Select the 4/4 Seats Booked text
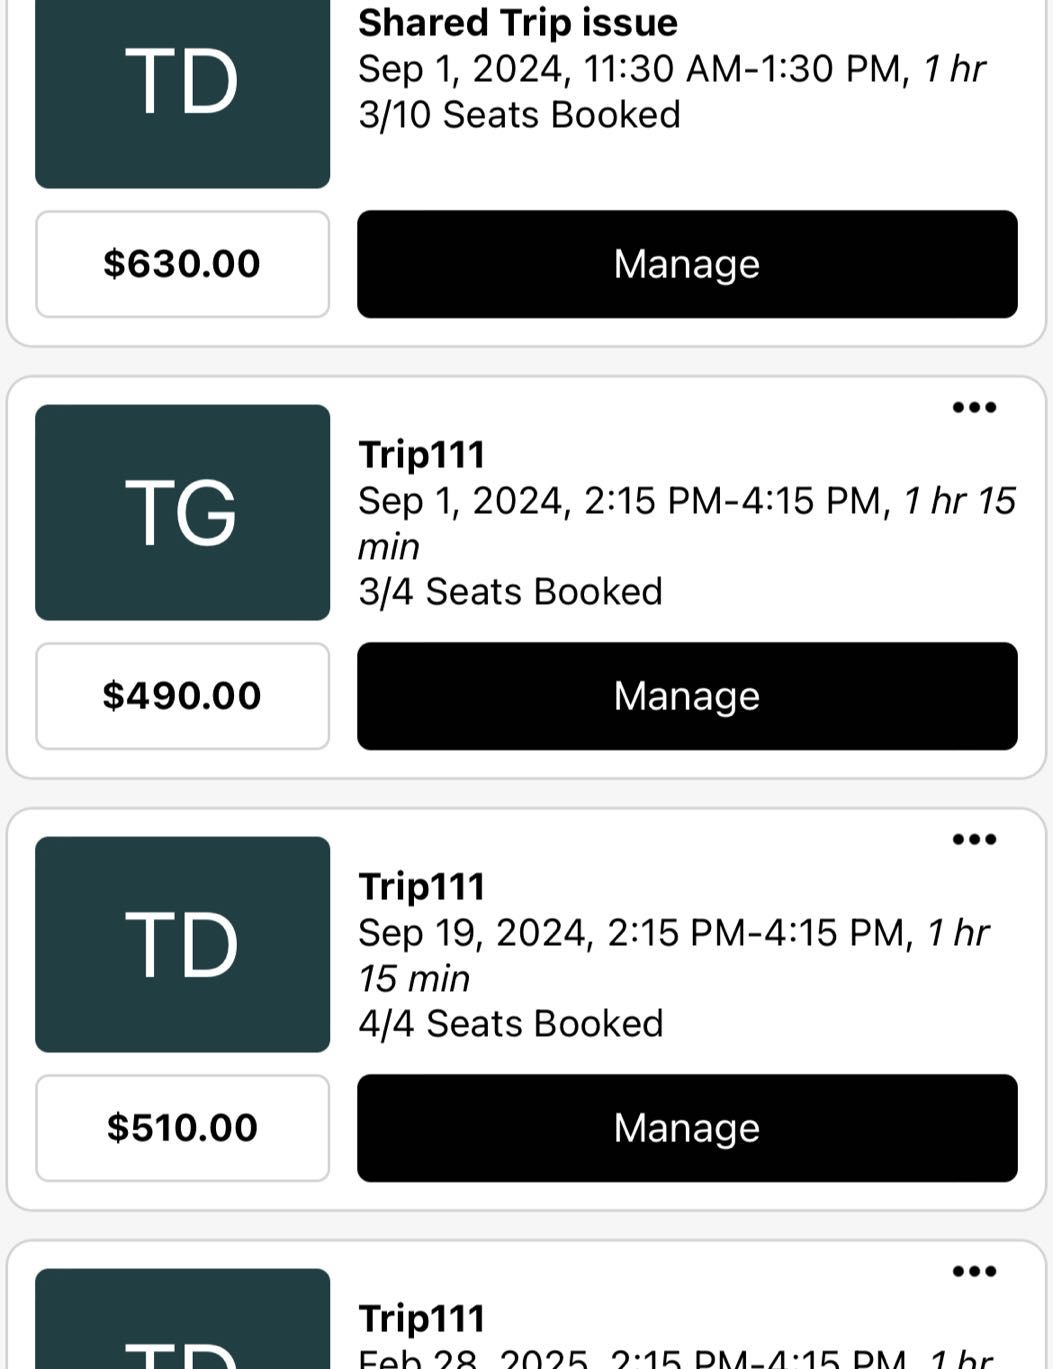1053x1369 pixels. [x=510, y=1024]
